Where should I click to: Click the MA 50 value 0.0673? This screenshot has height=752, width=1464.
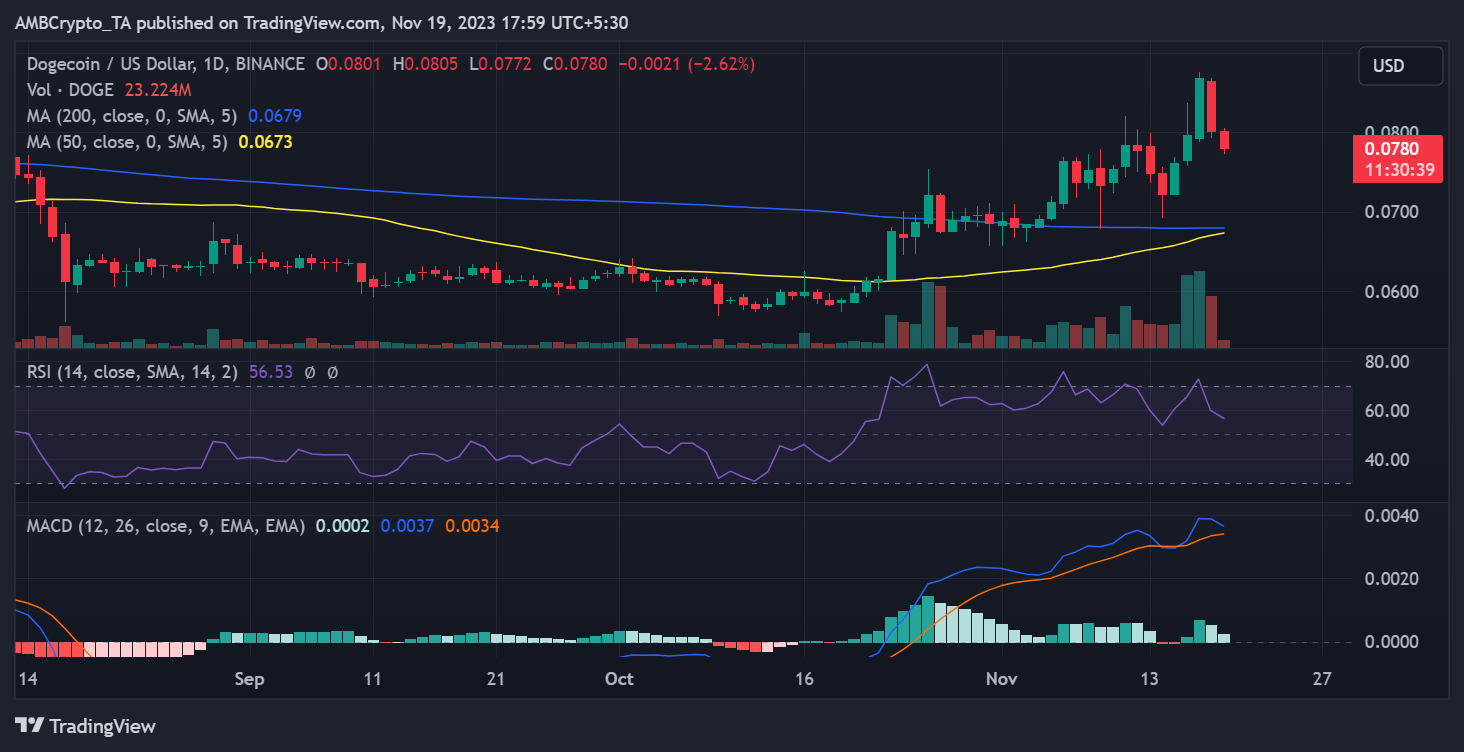265,142
